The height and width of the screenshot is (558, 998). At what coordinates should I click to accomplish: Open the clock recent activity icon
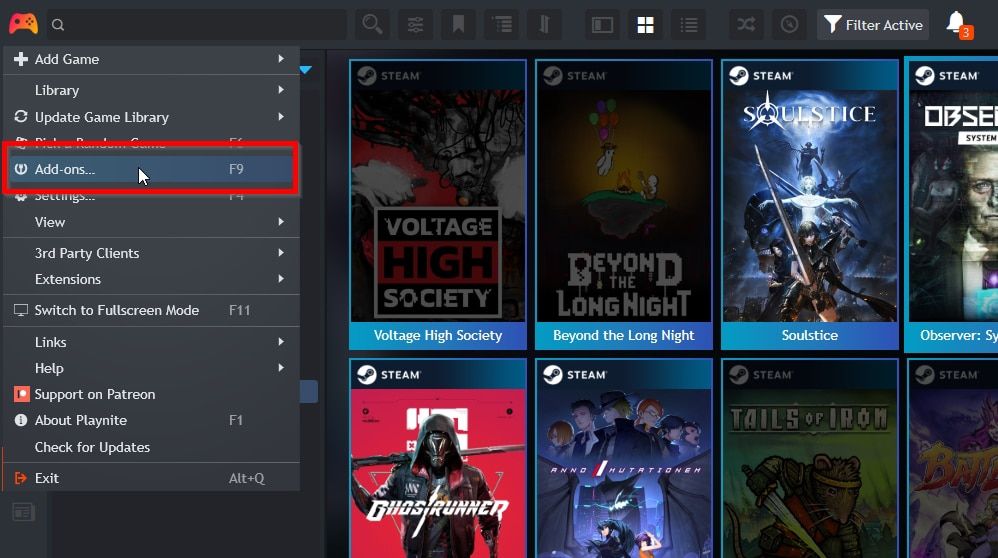tap(789, 25)
